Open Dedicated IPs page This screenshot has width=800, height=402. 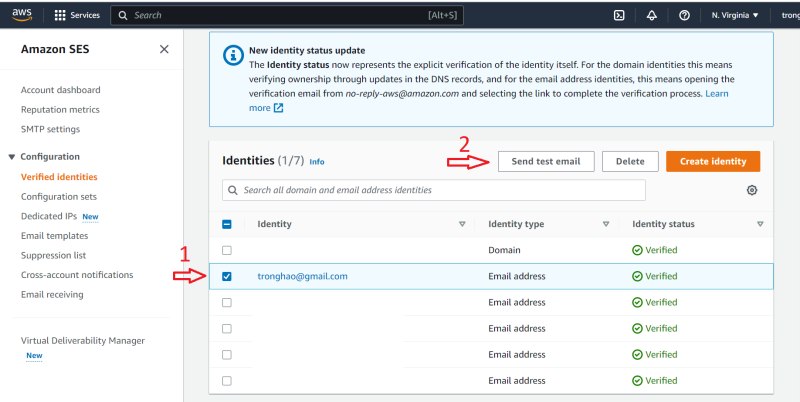coord(49,216)
